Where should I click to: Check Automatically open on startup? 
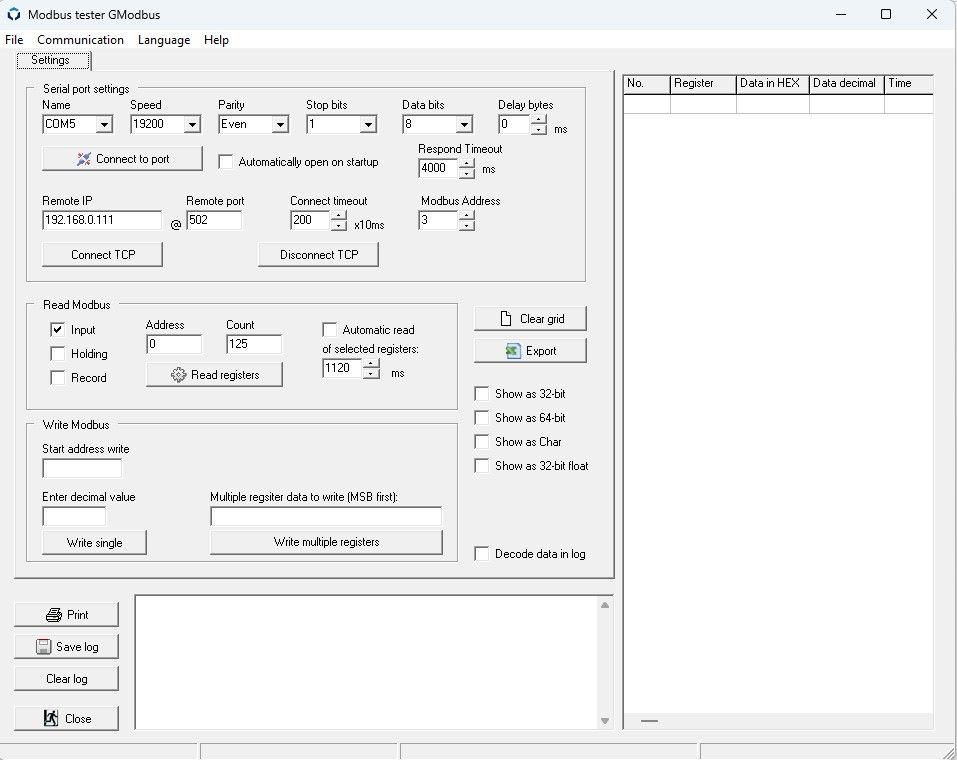point(226,162)
